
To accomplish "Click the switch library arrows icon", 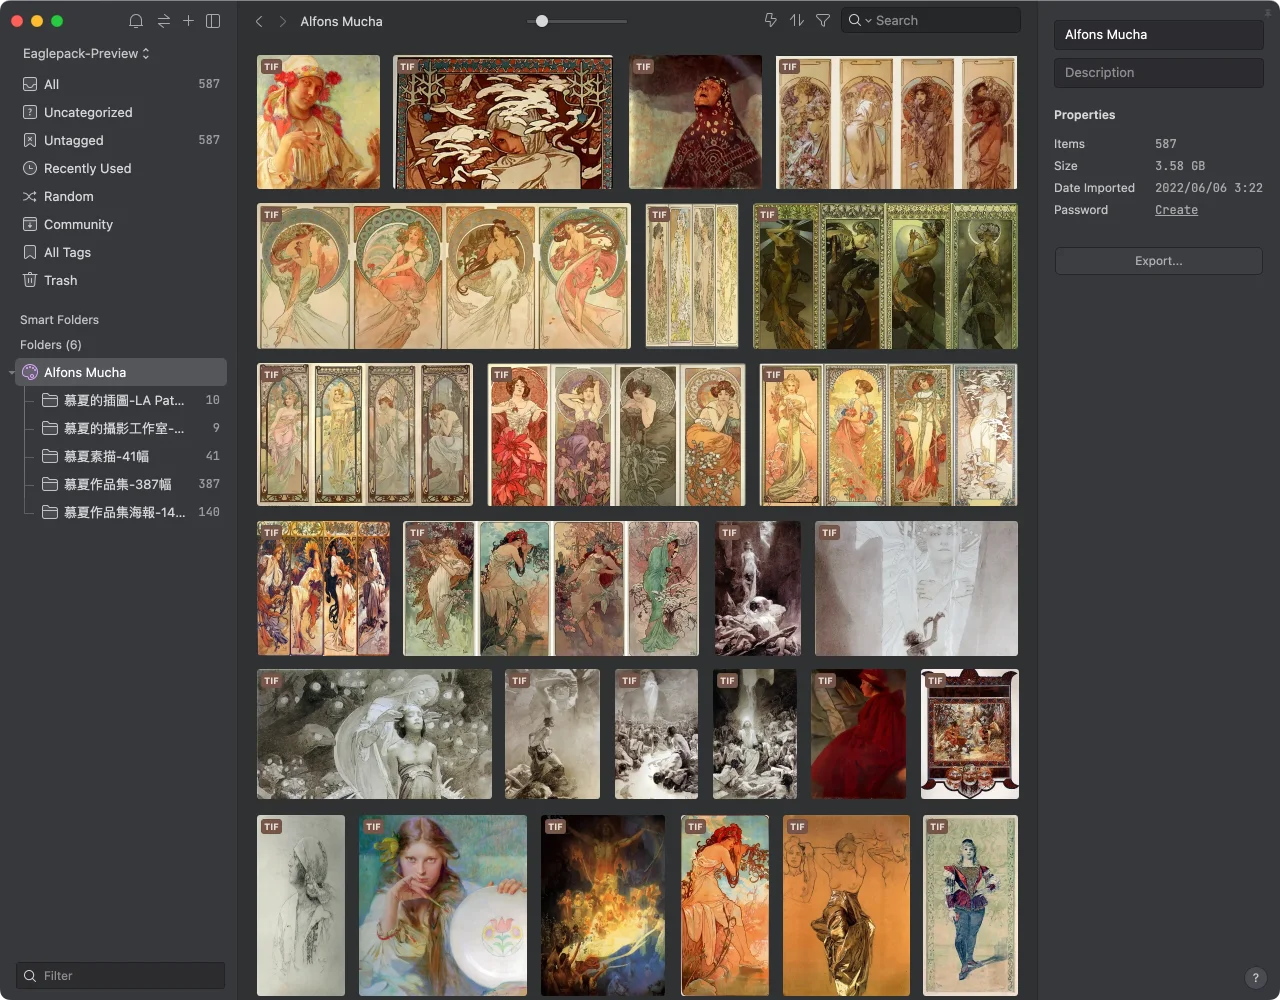I will pos(163,21).
